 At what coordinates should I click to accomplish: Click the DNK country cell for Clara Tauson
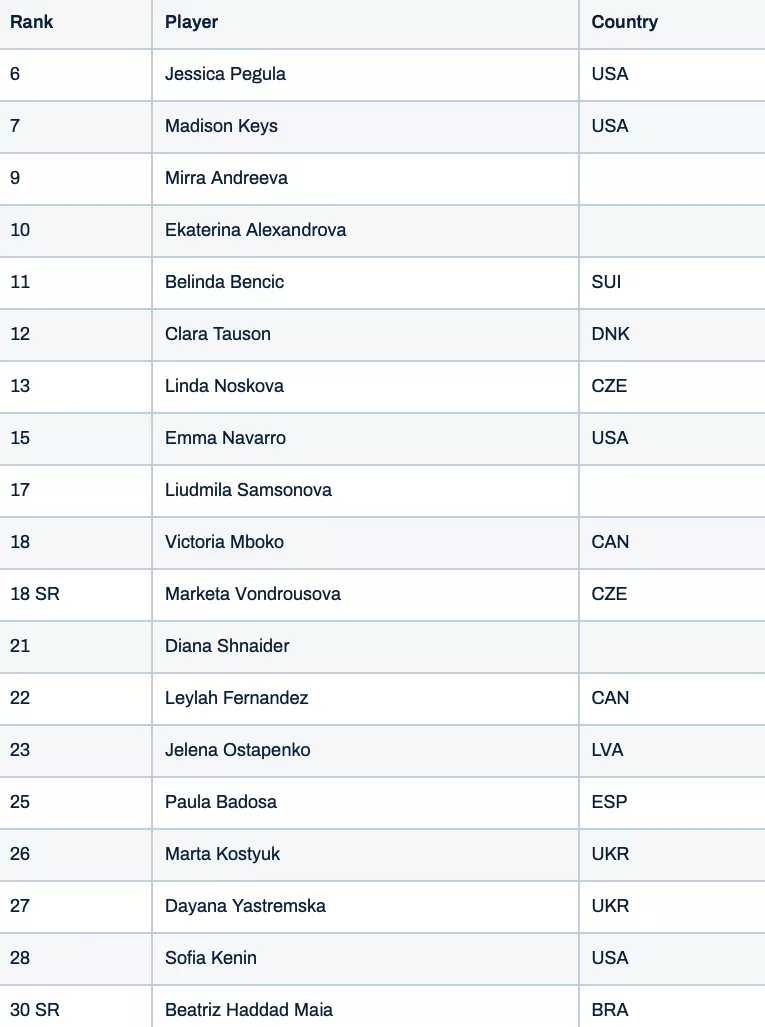(x=610, y=334)
